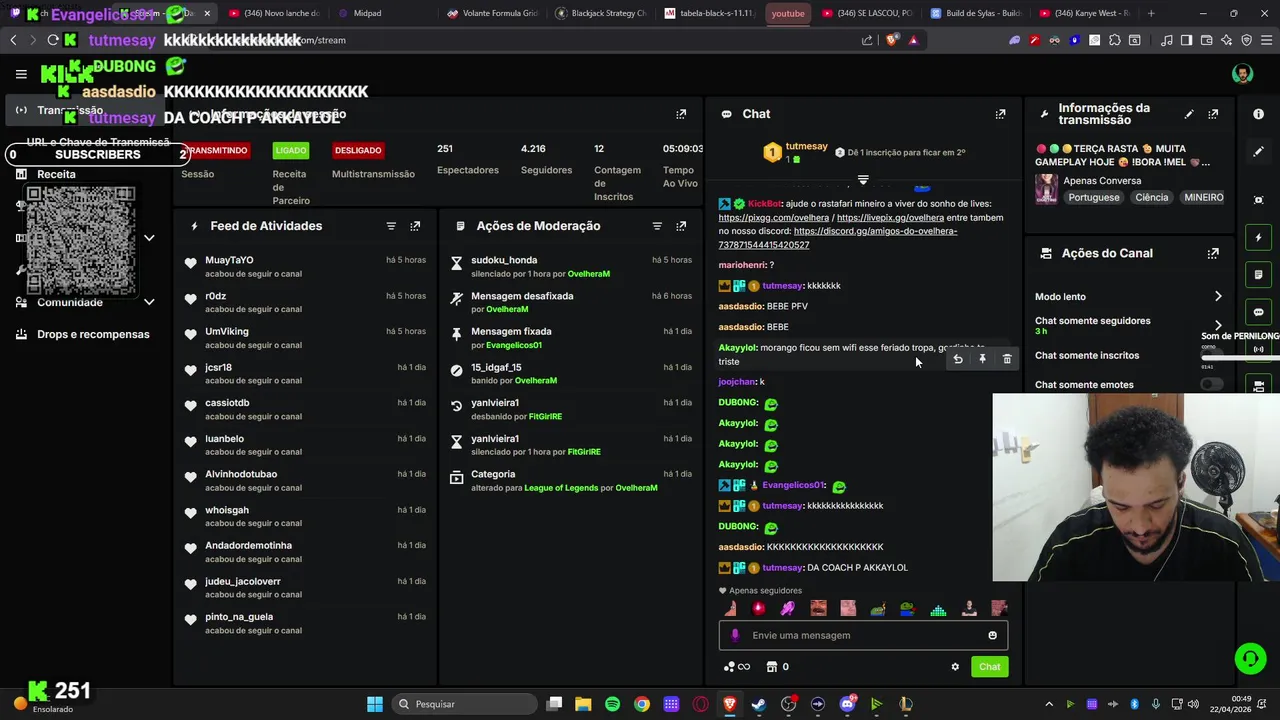The height and width of the screenshot is (720, 1280).
Task: Open the emoji picker in message box
Action: tap(992, 635)
